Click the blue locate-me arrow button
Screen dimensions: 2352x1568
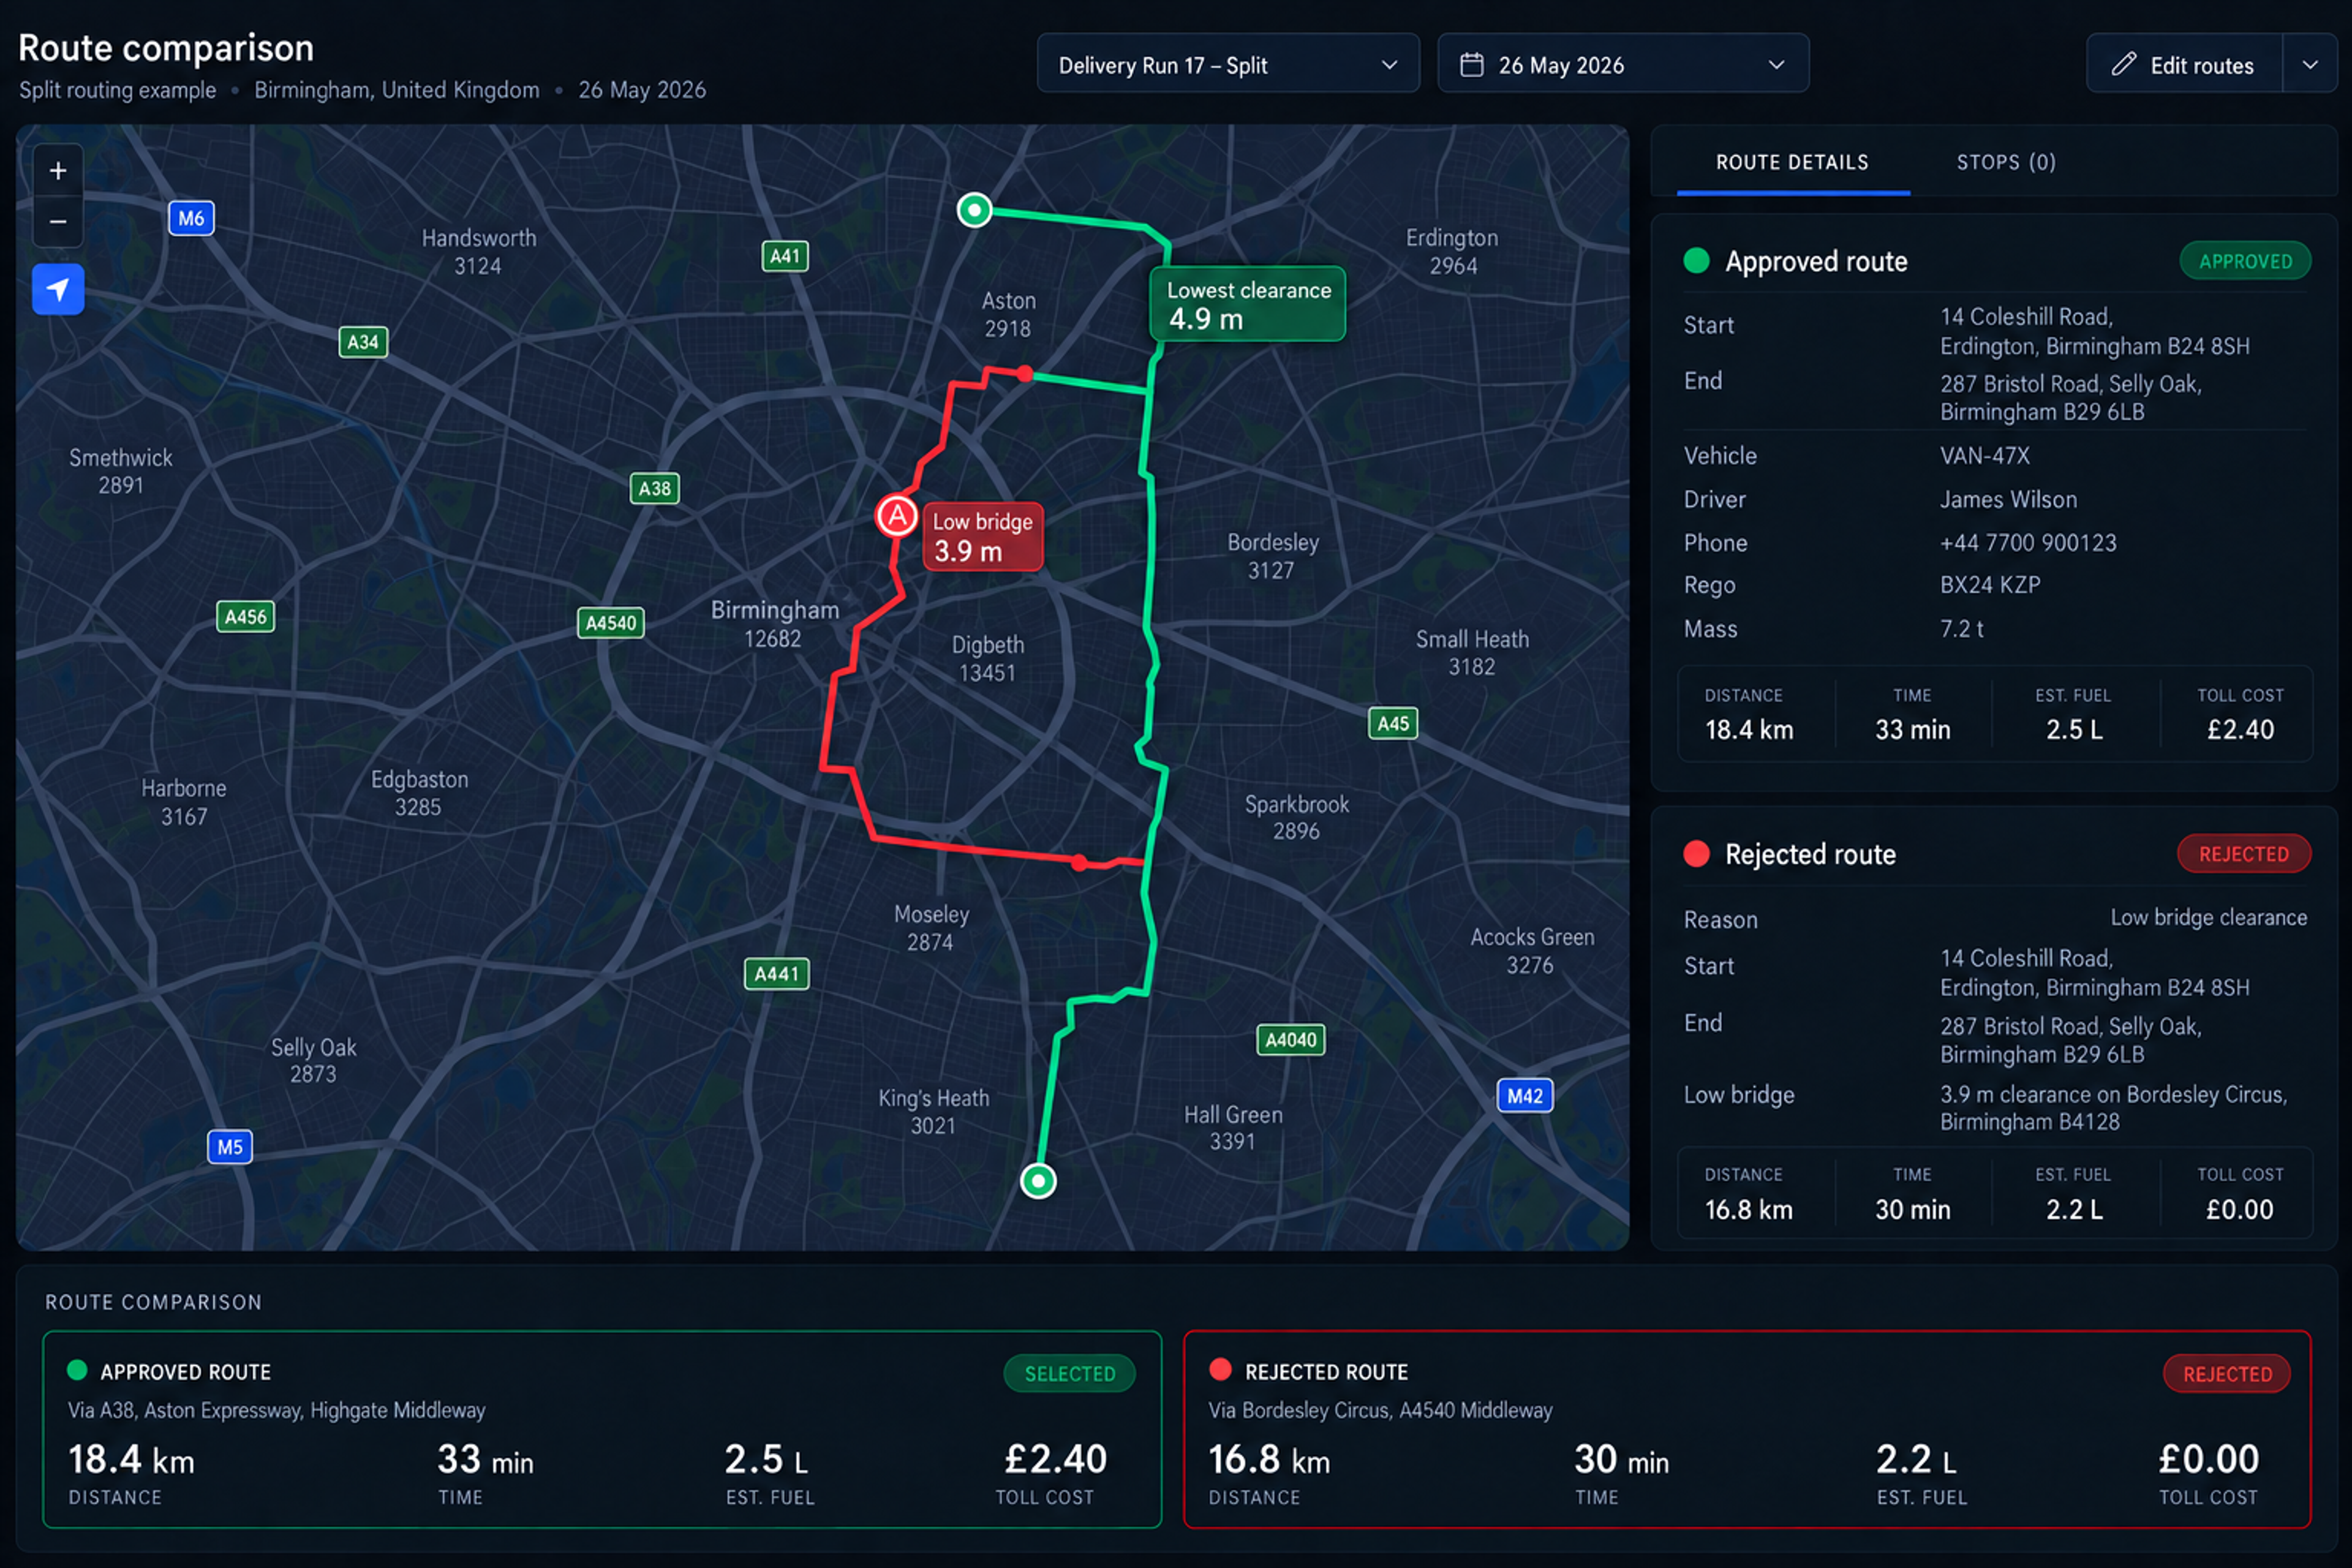58,289
